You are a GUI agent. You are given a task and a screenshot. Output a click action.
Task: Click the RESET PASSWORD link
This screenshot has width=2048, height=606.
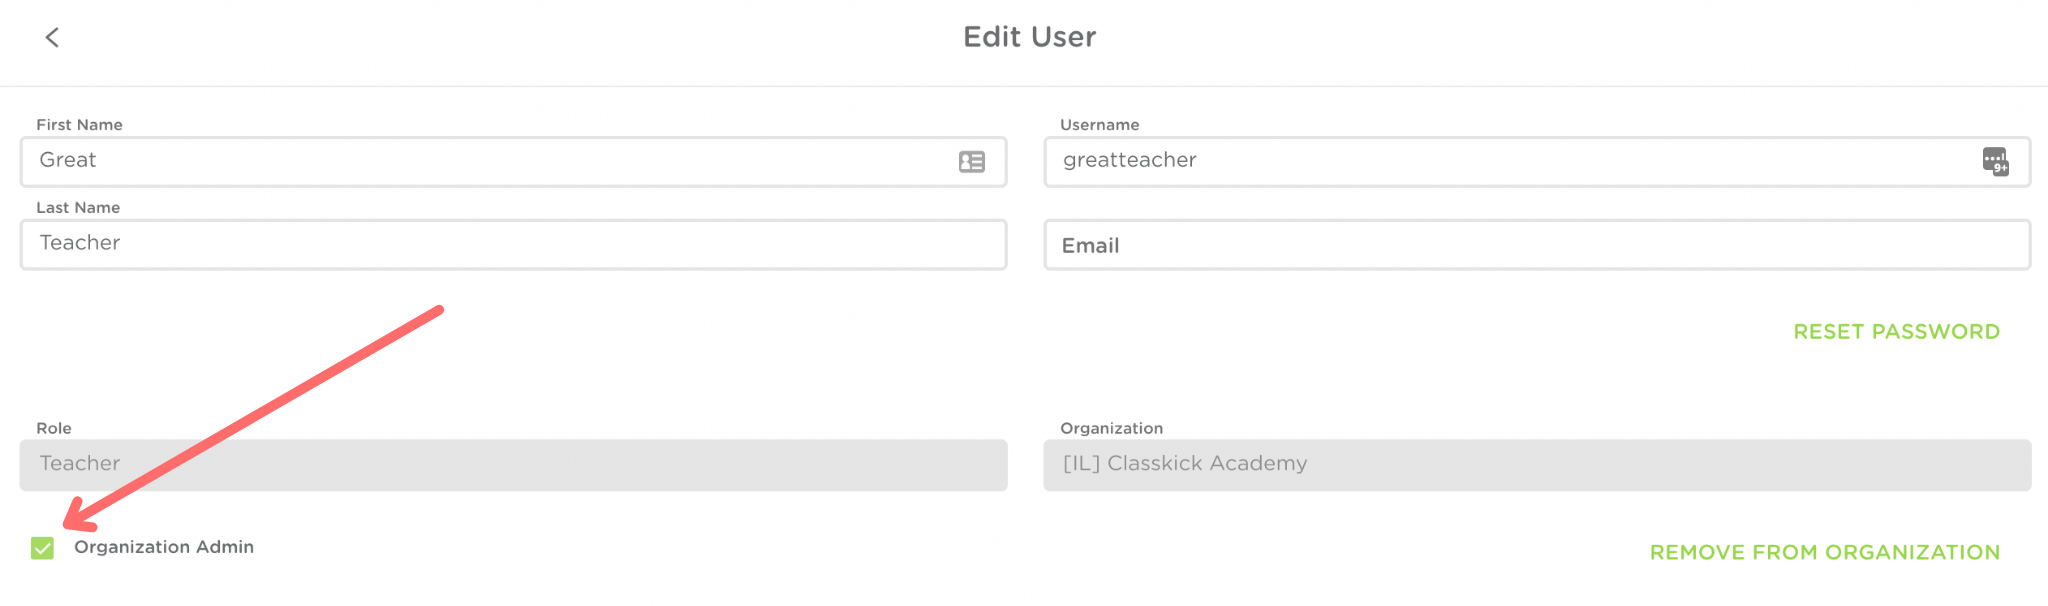click(x=1896, y=332)
